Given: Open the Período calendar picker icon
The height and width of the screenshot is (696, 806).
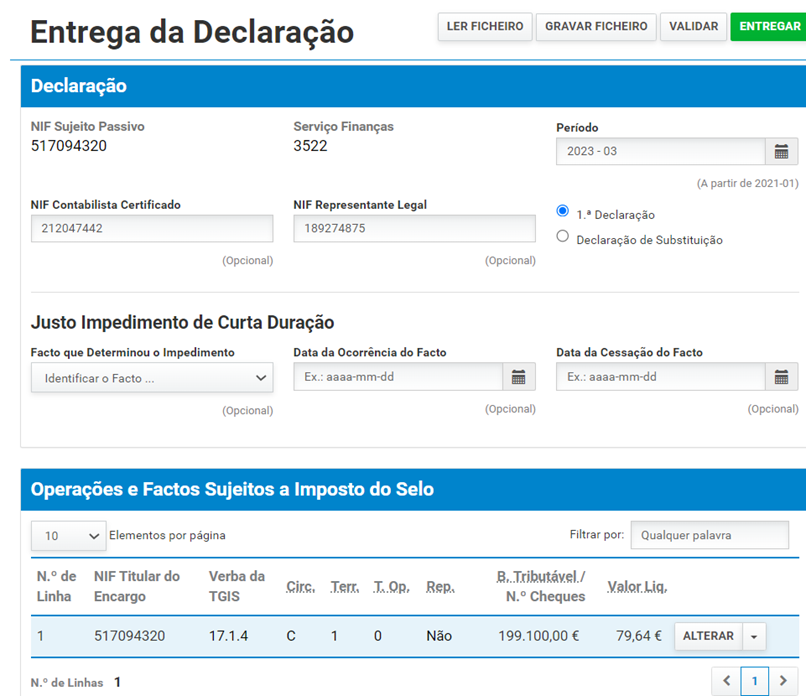Looking at the screenshot, I should click(782, 152).
